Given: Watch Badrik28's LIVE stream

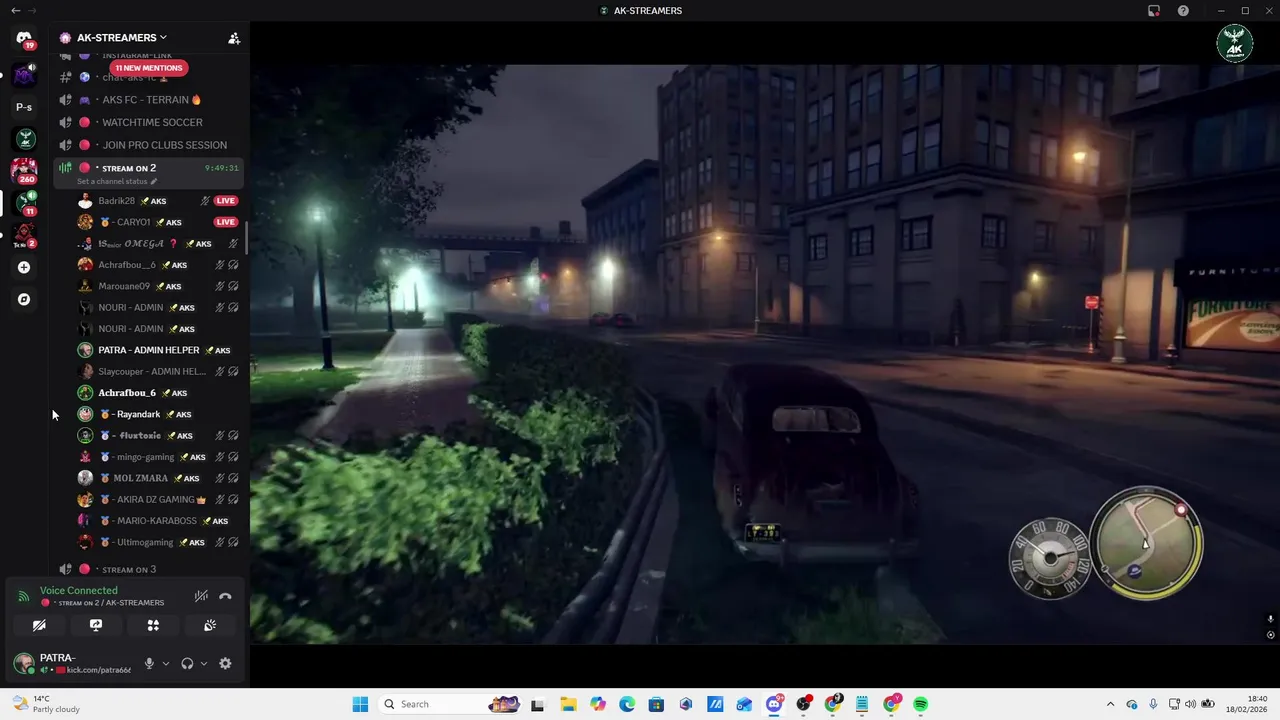Looking at the screenshot, I should click(x=226, y=201).
